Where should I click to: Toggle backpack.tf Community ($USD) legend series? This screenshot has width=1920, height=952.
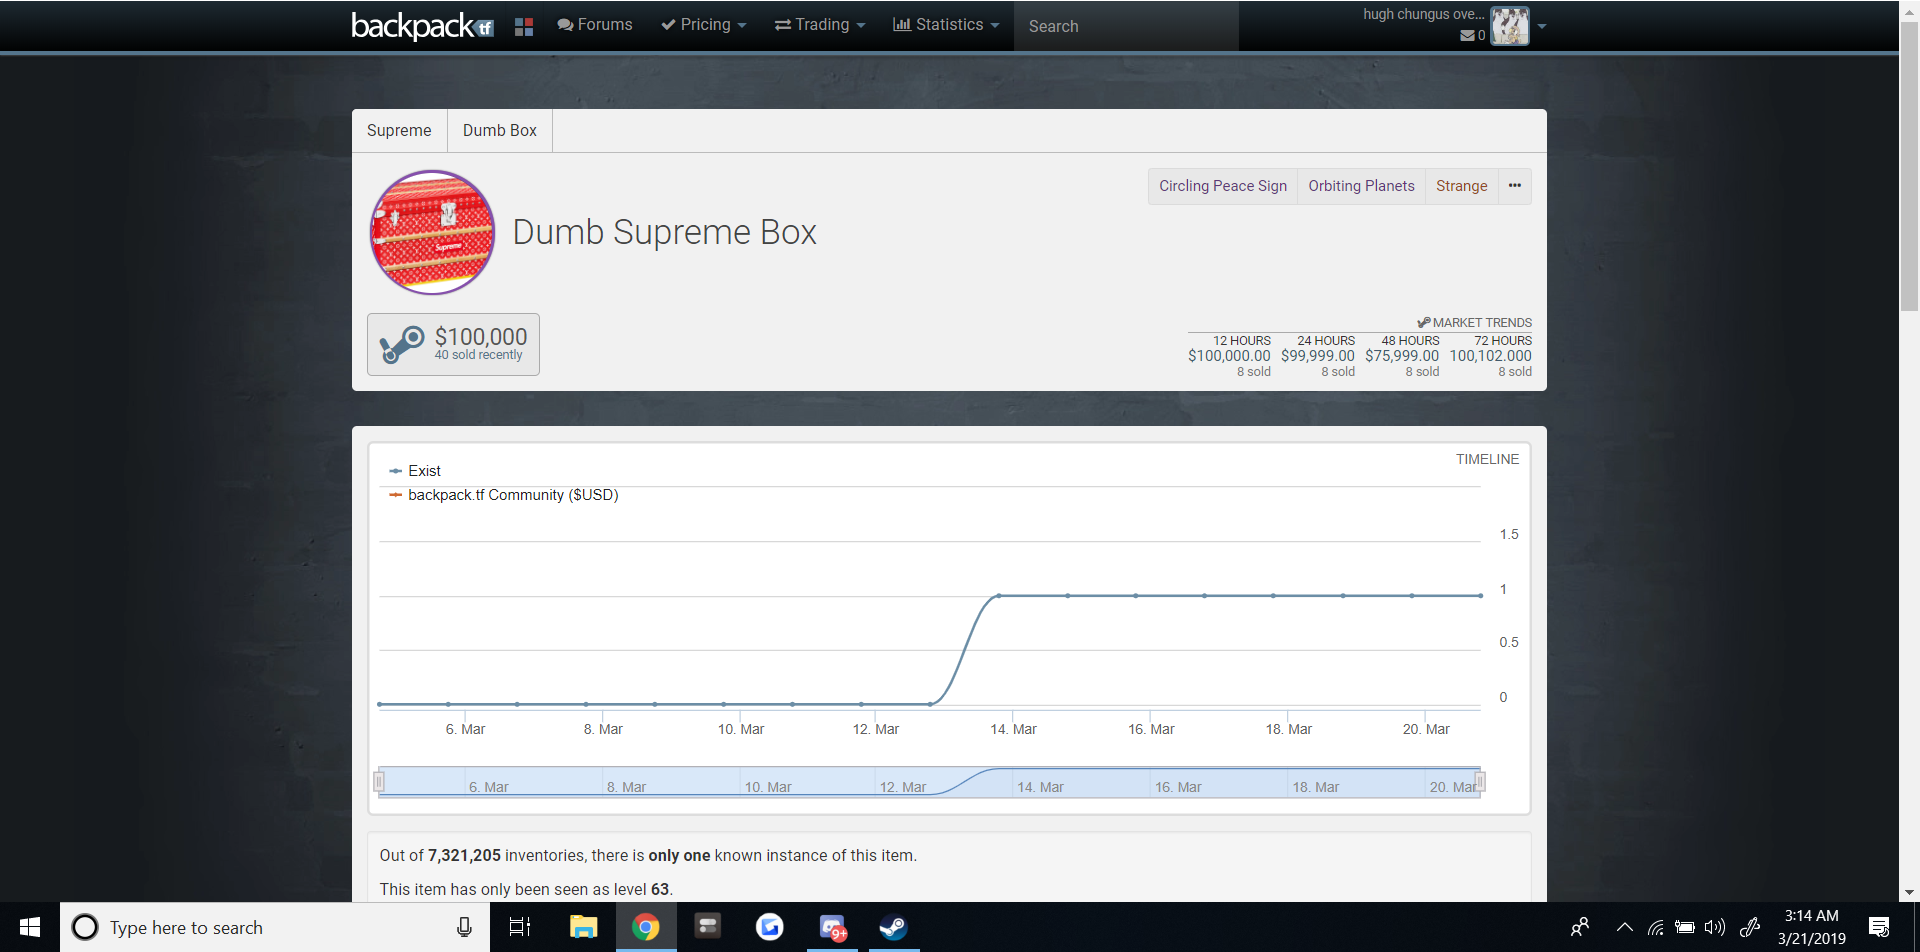click(x=504, y=495)
